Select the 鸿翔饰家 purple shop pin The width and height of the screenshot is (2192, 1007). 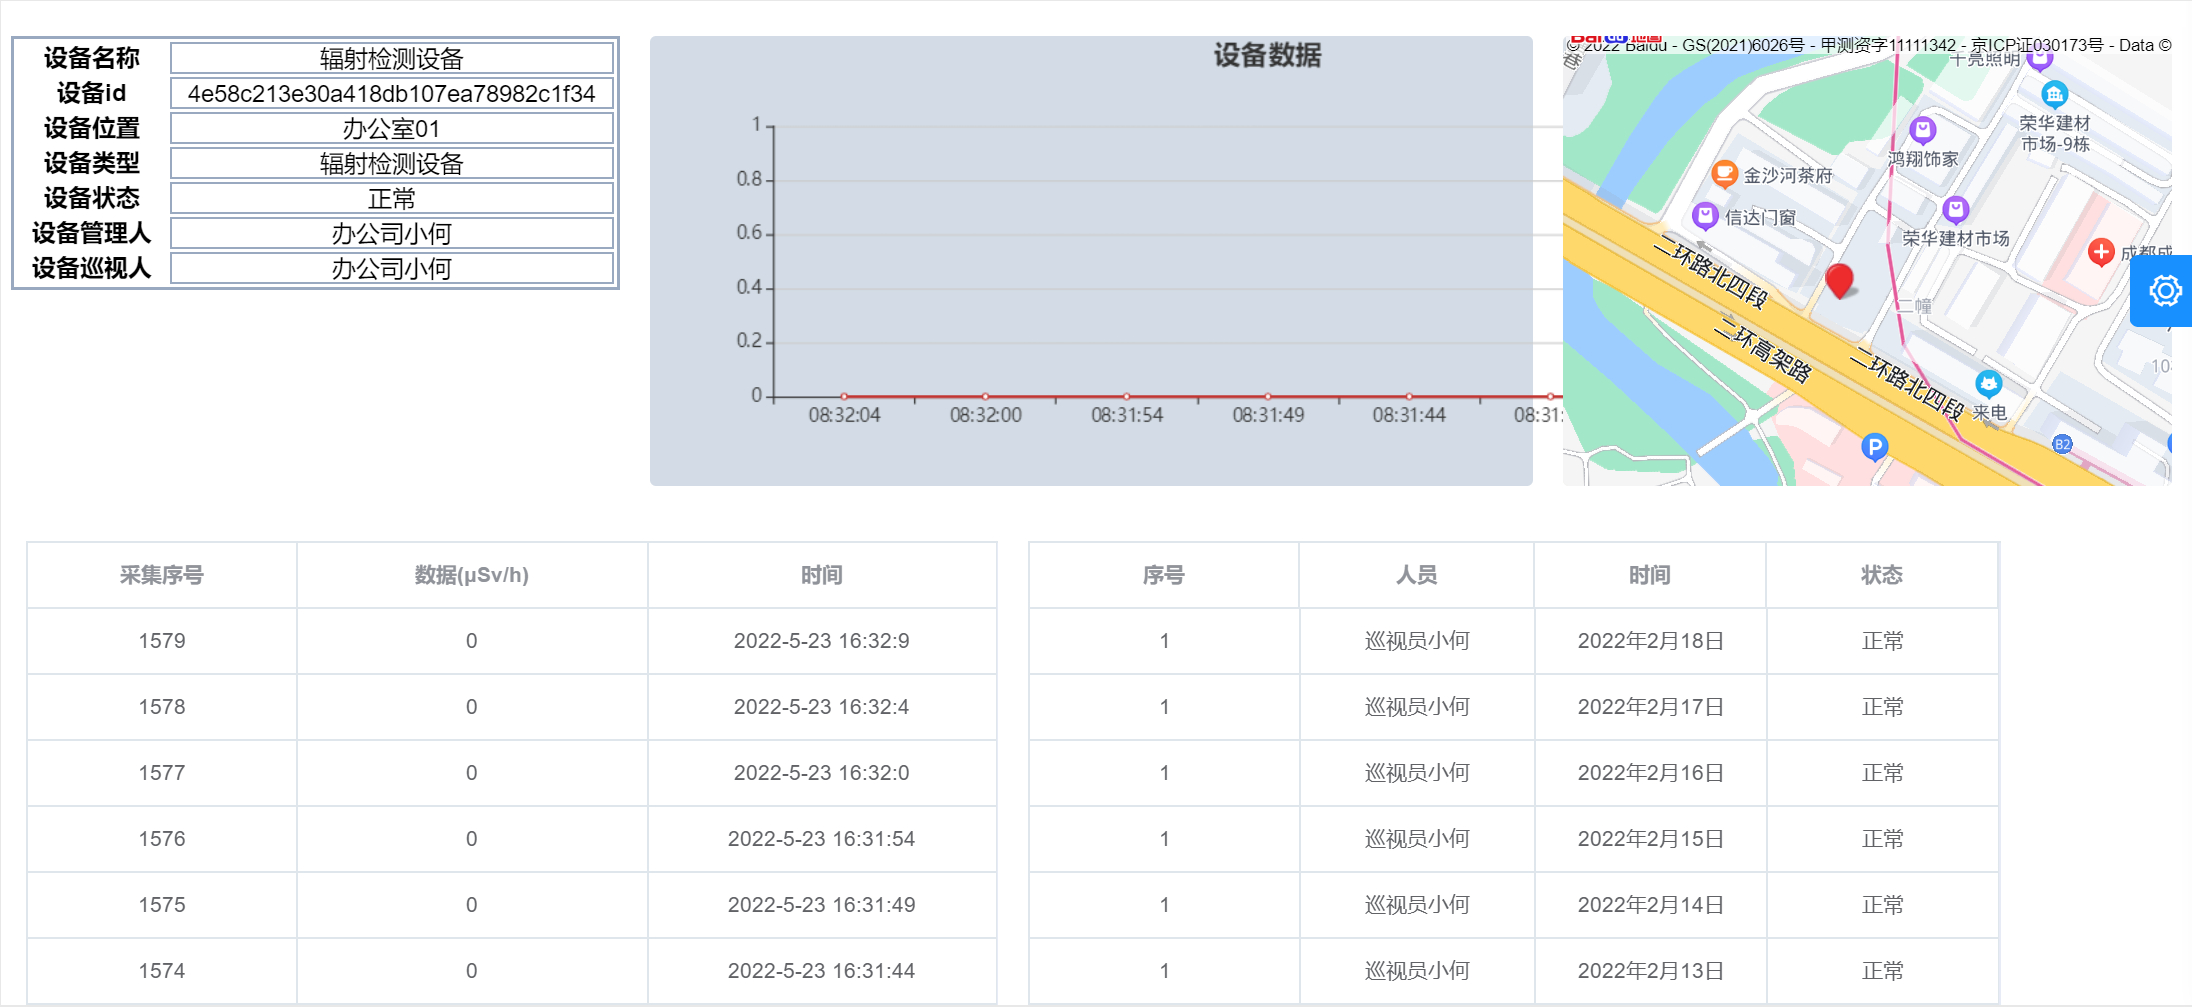click(1922, 130)
